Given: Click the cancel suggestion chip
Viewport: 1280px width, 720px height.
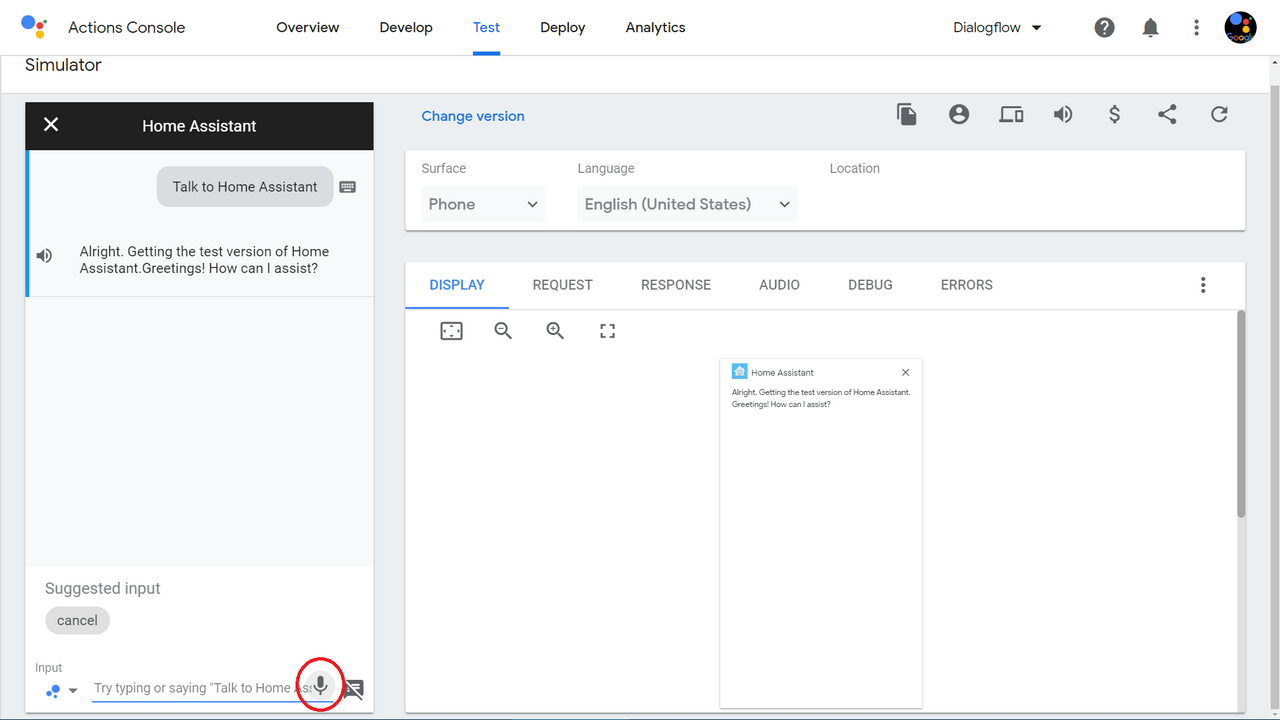Looking at the screenshot, I should coord(77,621).
